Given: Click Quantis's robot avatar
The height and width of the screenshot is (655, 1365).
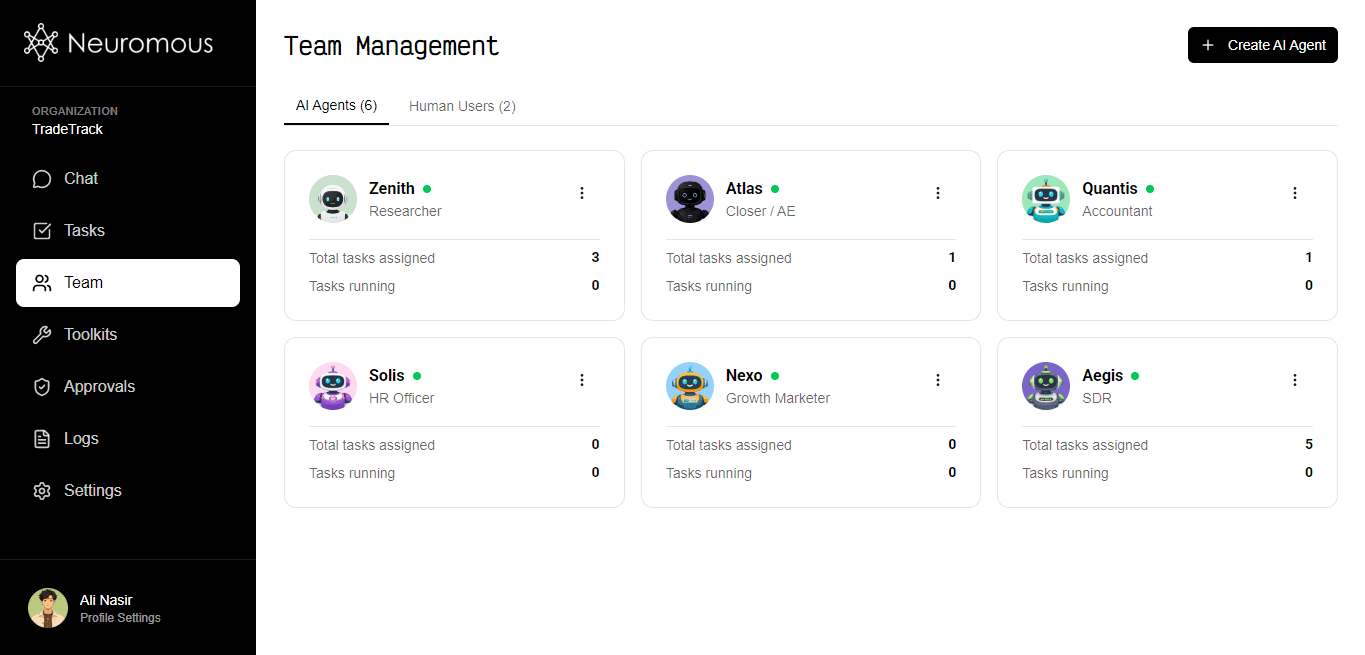Looking at the screenshot, I should (x=1046, y=199).
